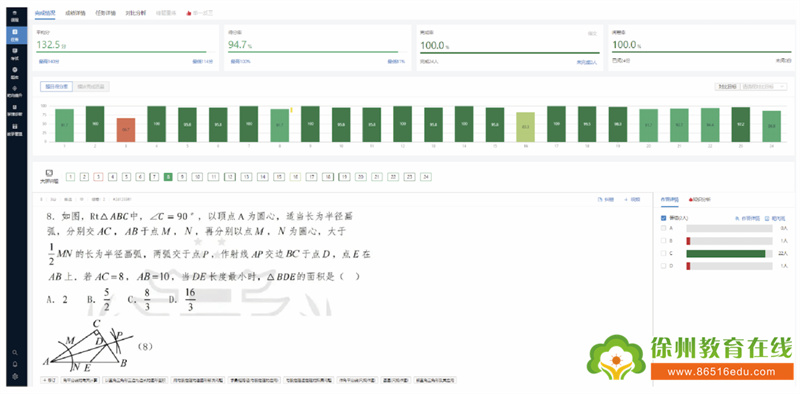The width and height of the screenshot is (800, 394).
Task: Click the large-screen display icon beside question numbers
Action: (49, 174)
